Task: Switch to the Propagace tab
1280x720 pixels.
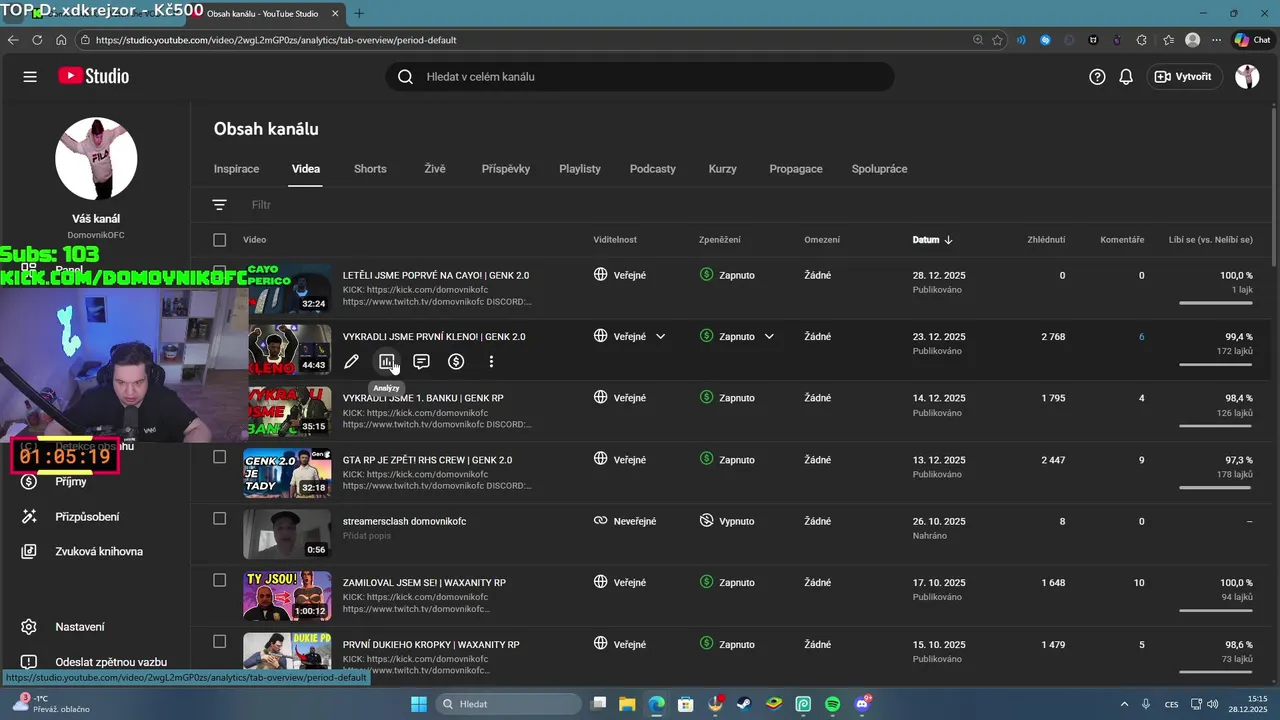Action: coord(796,169)
